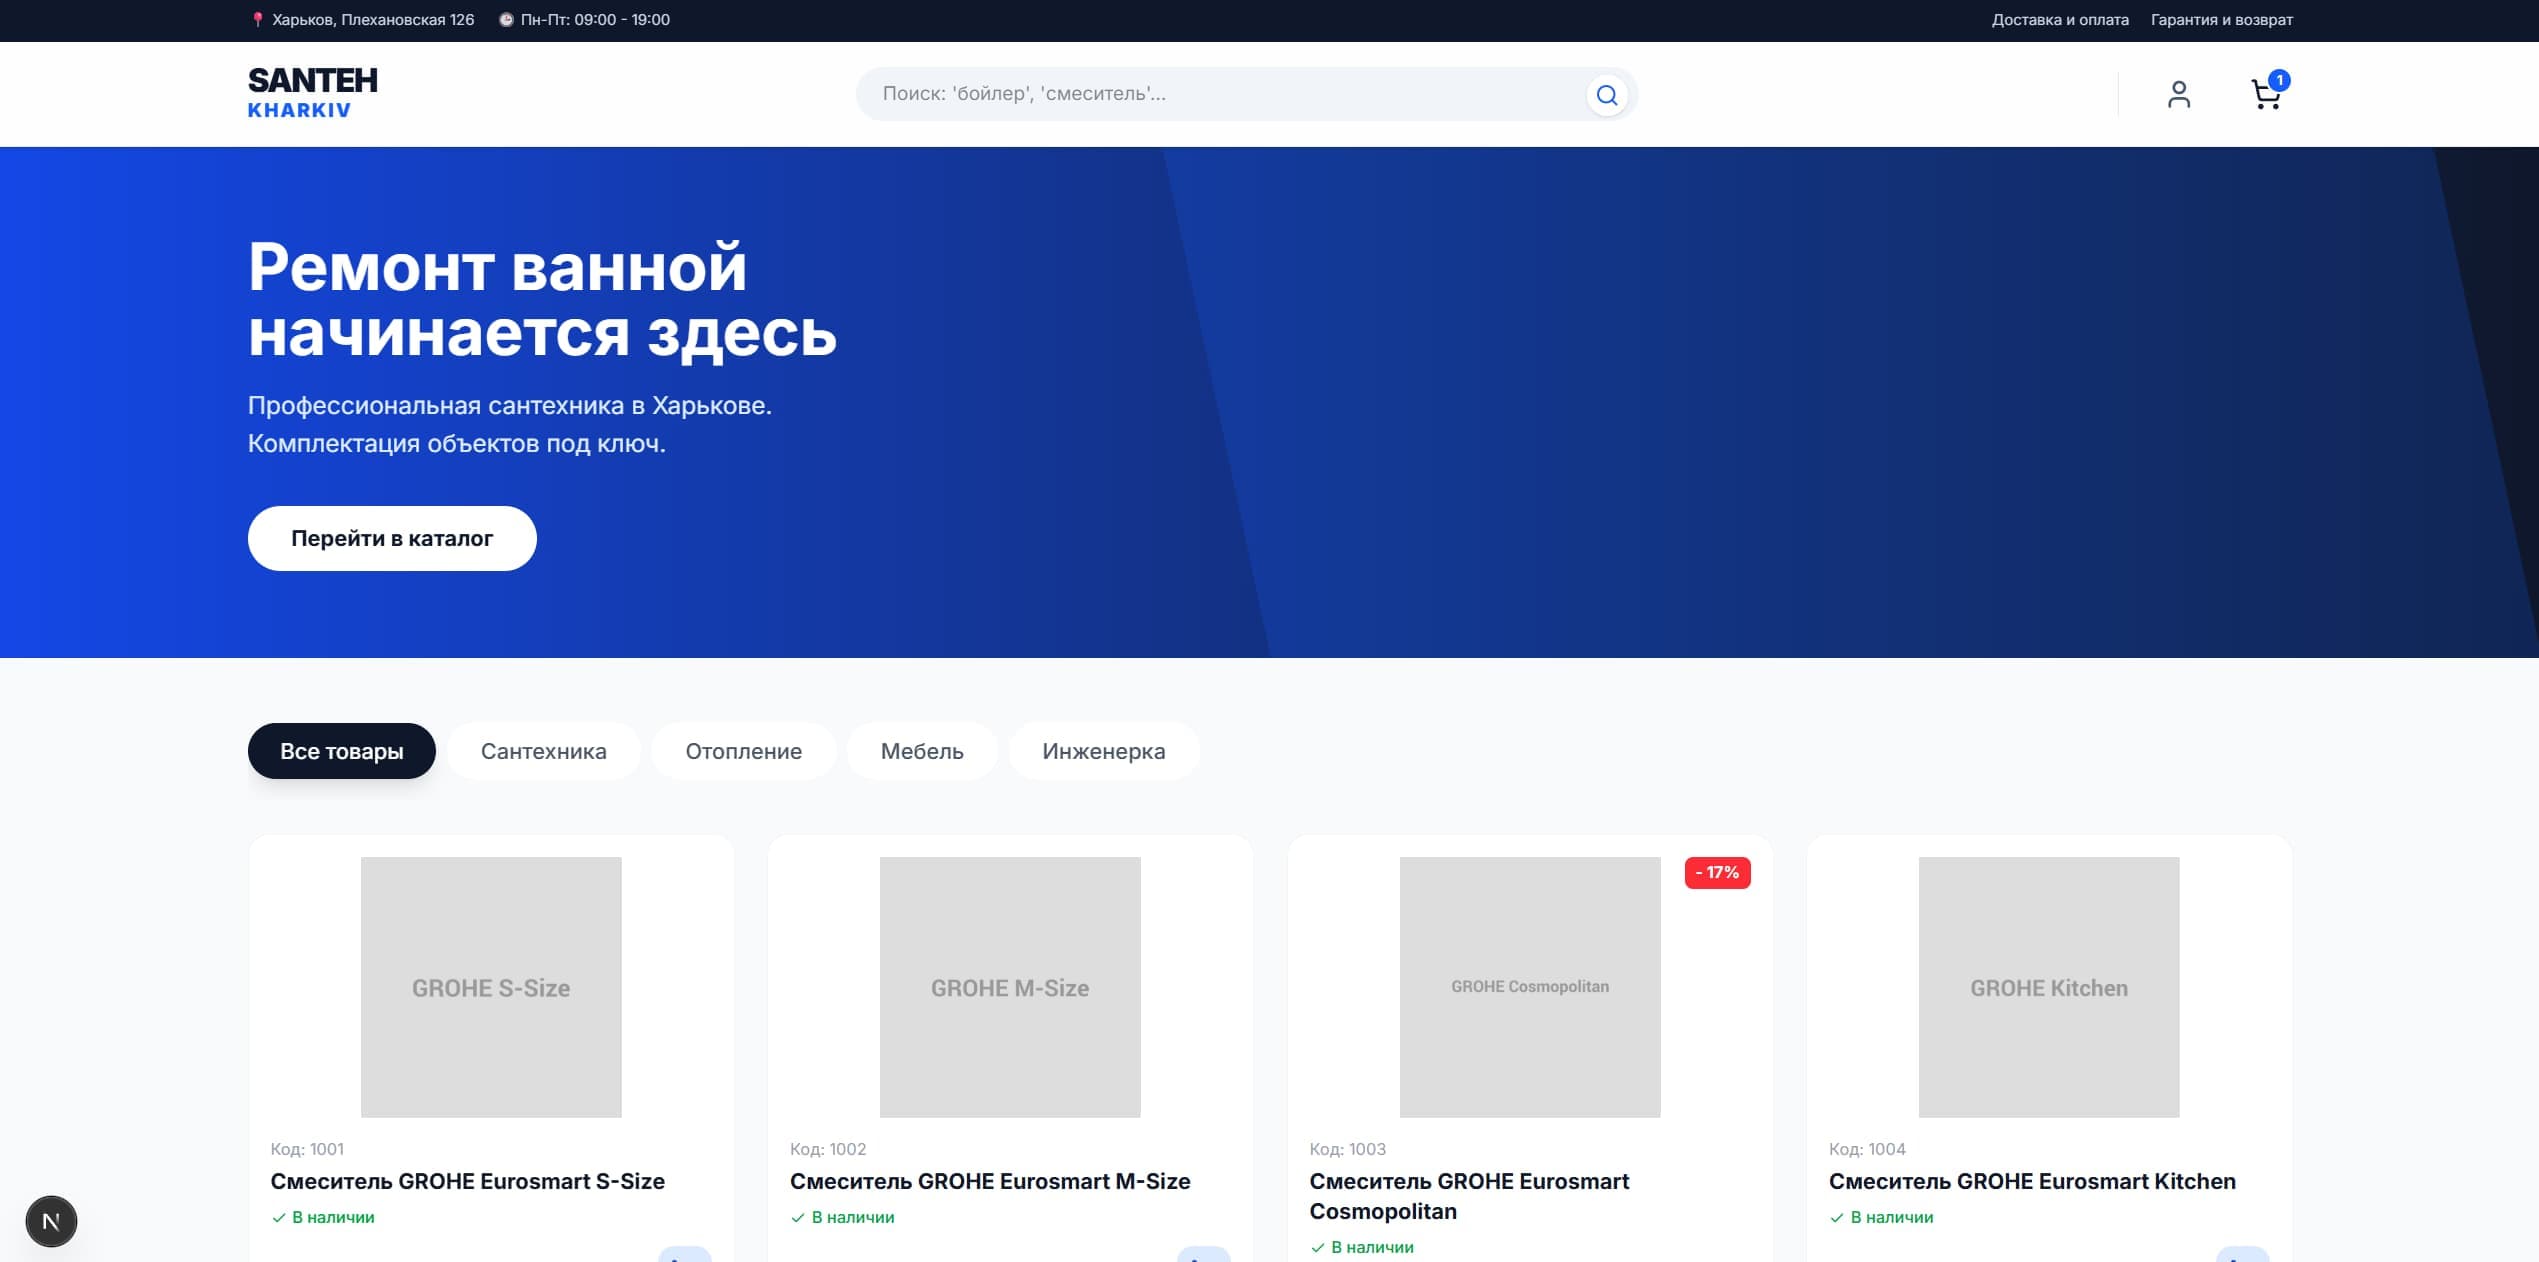This screenshot has width=2539, height=1262.
Task: Open the GROHE M-Size product image
Action: (1010, 987)
